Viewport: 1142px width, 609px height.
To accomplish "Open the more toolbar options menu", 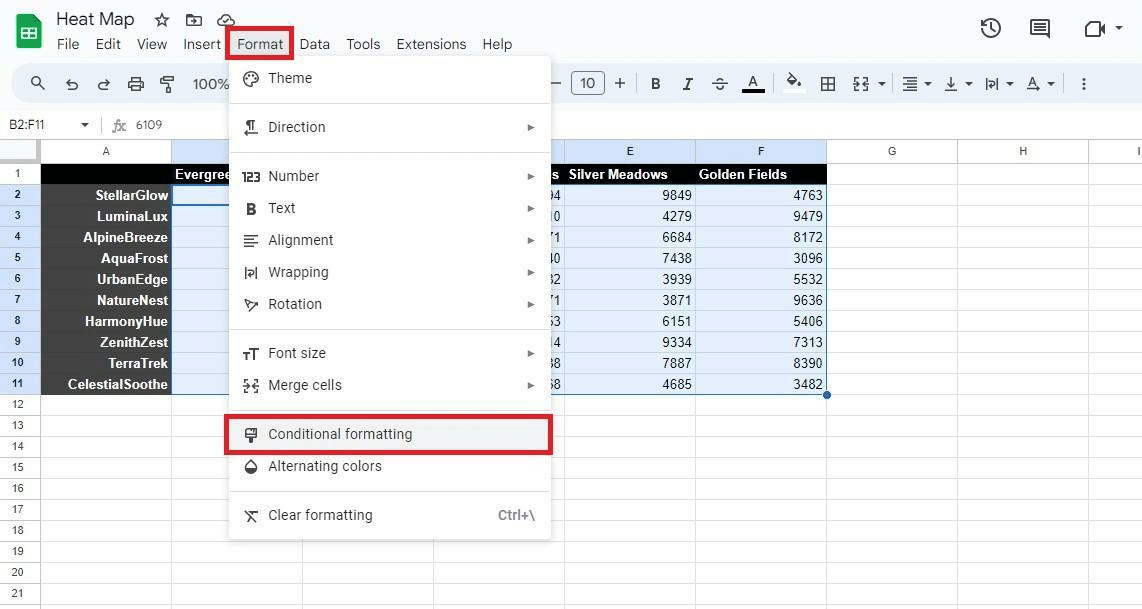I will coord(1084,84).
